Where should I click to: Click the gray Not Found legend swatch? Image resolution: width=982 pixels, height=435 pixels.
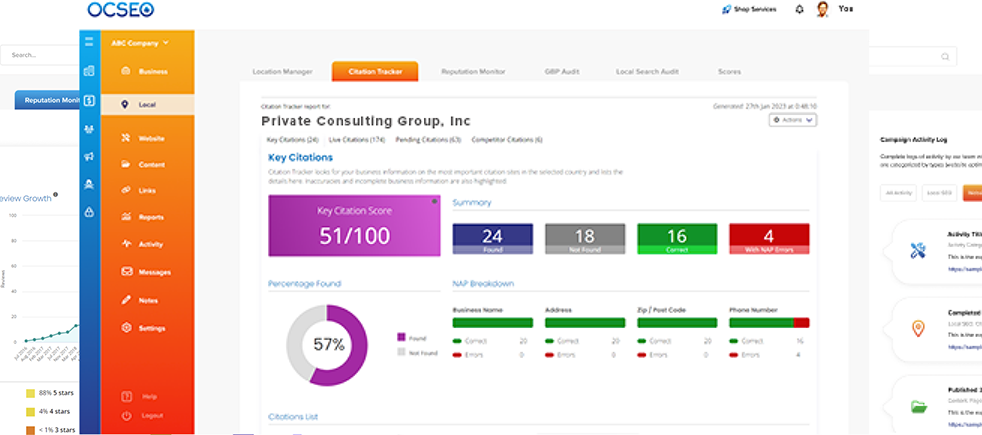tap(401, 352)
